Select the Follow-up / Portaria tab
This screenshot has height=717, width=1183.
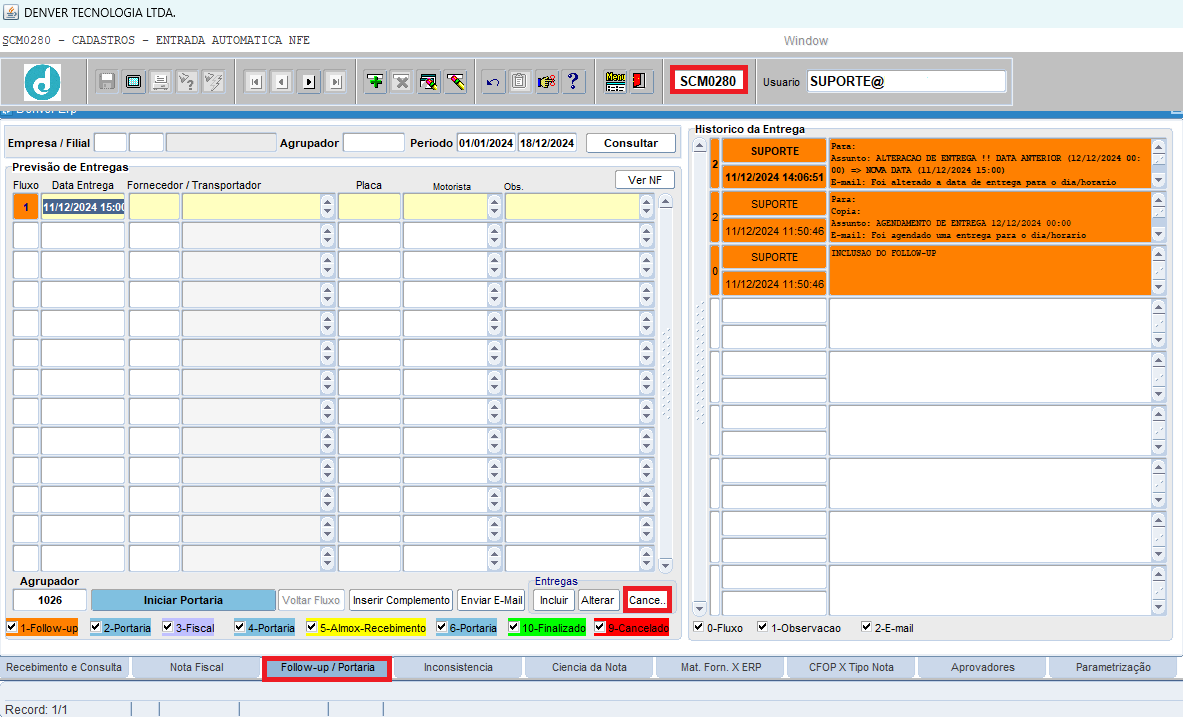(327, 668)
